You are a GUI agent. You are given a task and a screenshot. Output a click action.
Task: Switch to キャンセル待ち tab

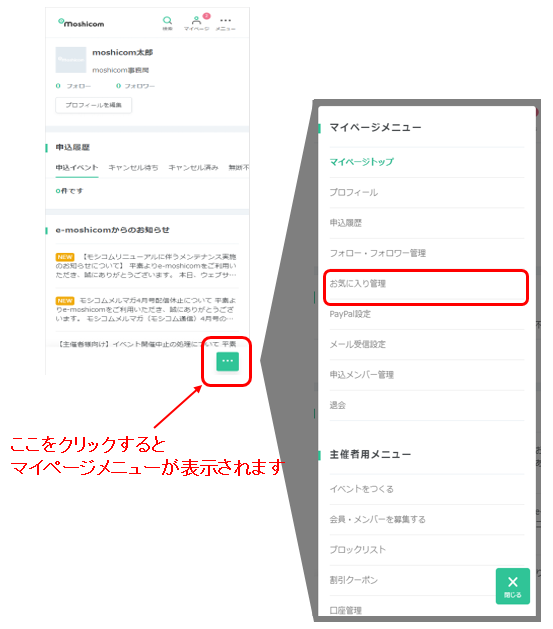[133, 168]
